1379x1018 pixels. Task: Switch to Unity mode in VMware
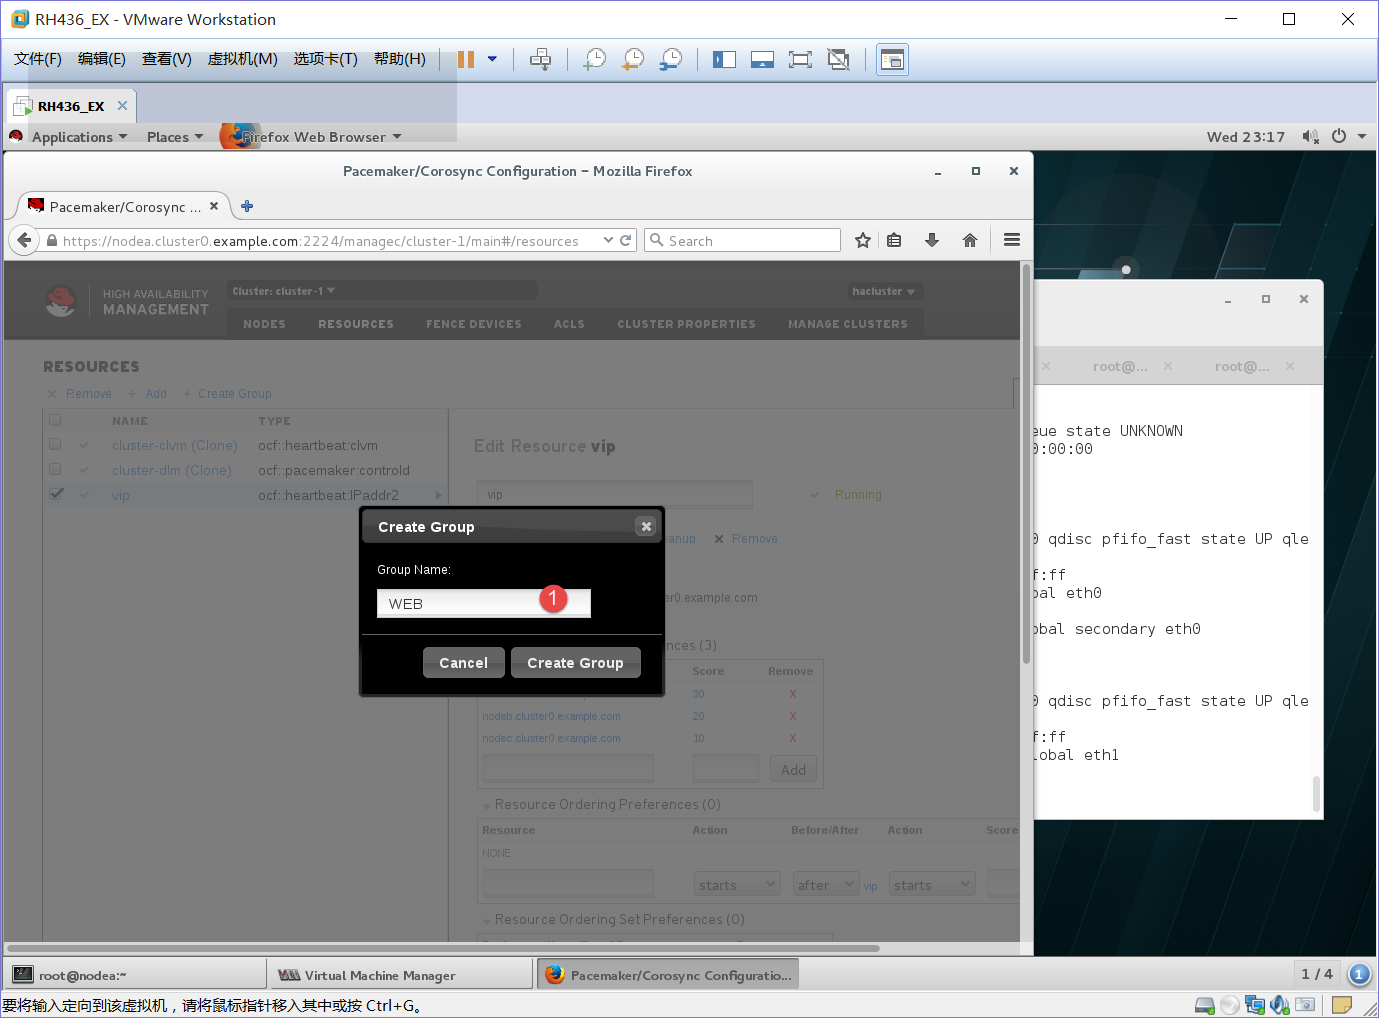[839, 59]
